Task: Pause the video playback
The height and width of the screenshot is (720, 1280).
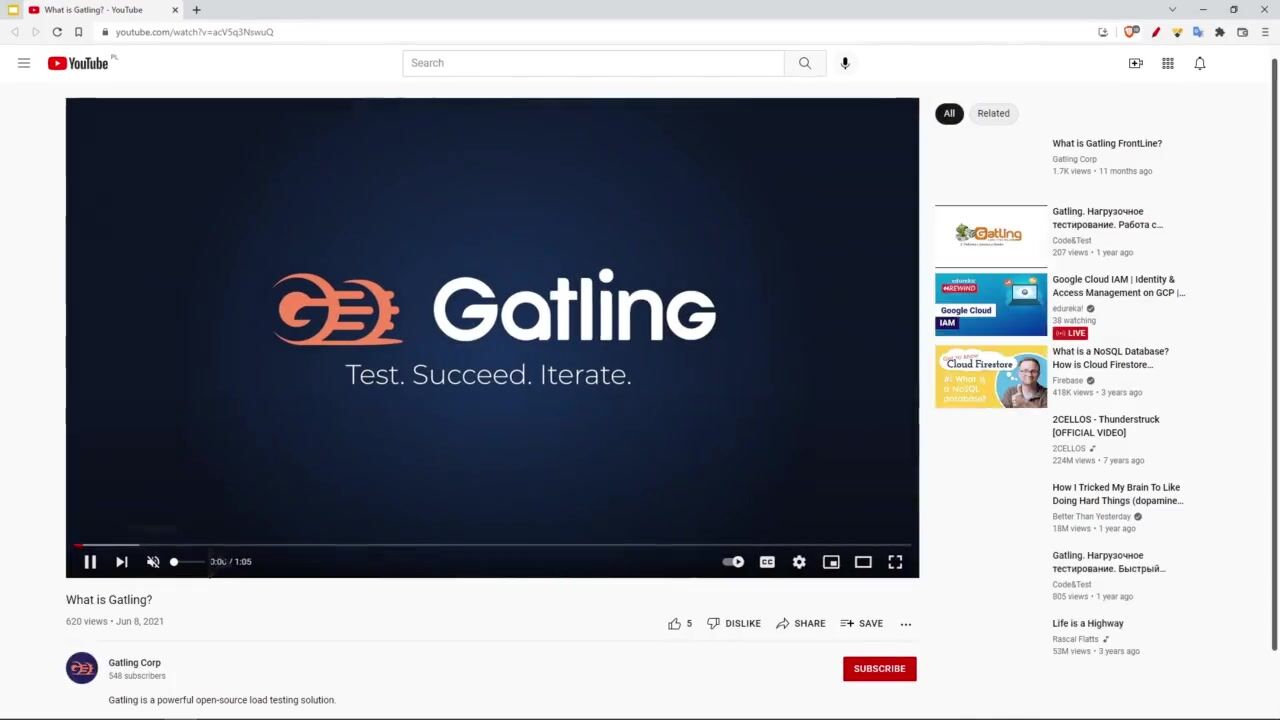Action: pyautogui.click(x=90, y=562)
